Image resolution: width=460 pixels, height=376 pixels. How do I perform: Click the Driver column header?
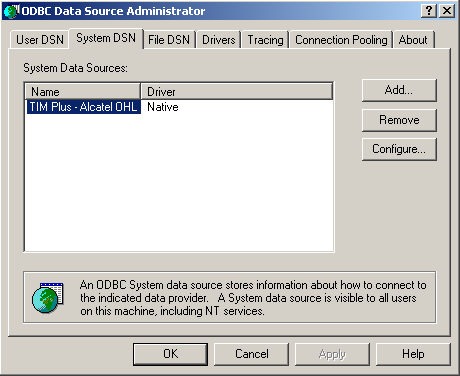click(237, 91)
